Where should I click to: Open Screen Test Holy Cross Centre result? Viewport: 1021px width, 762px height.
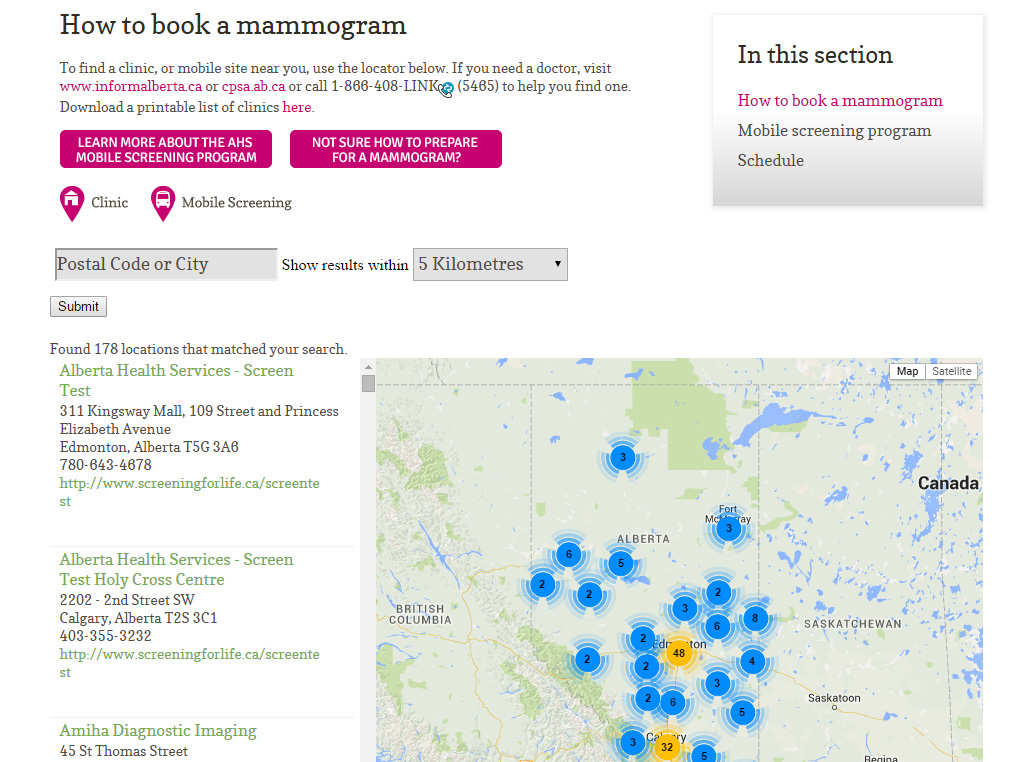coord(176,569)
